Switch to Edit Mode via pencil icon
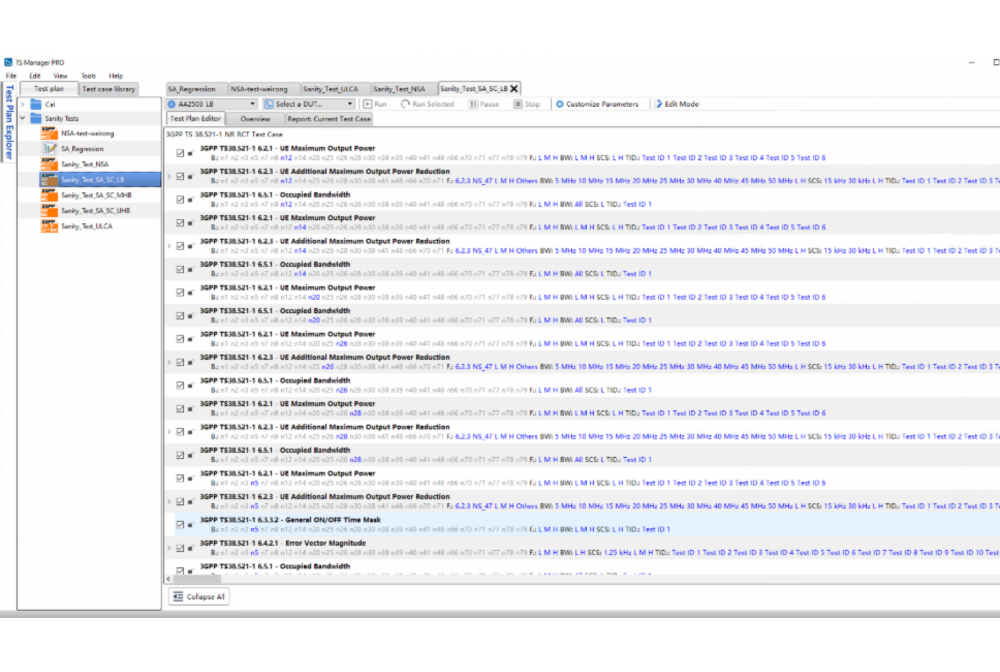This screenshot has height=672, width=1000. click(659, 104)
